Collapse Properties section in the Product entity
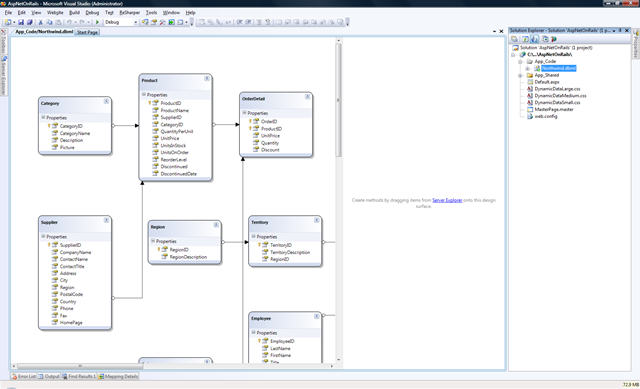The width and height of the screenshot is (640, 389). pyautogui.click(x=144, y=94)
